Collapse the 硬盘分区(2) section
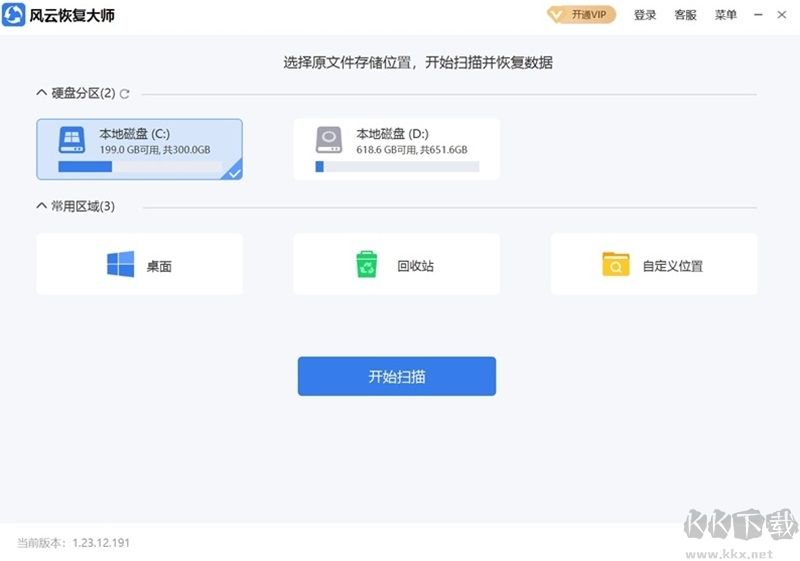Screen dimensions: 800x561 41,92
